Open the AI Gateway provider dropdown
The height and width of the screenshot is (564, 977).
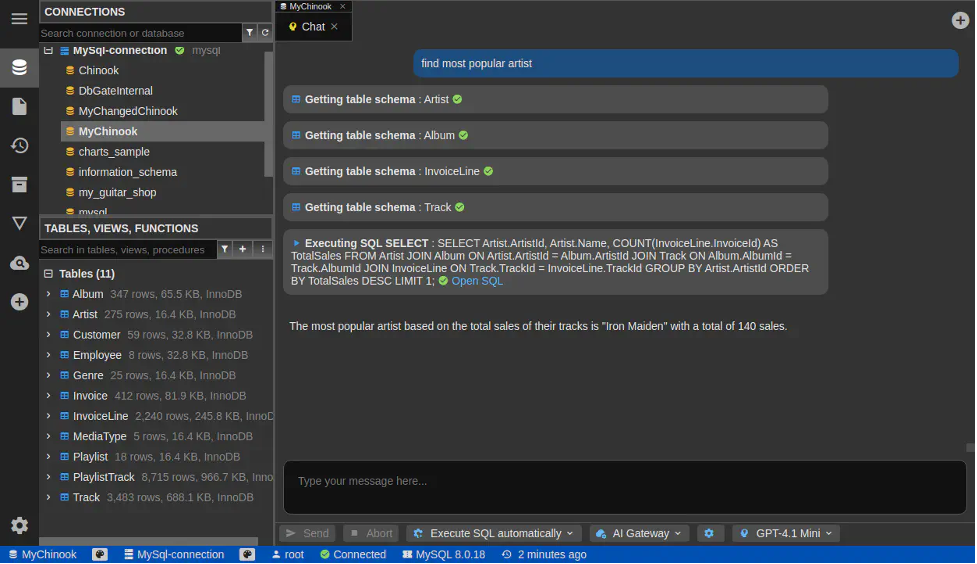[639, 533]
